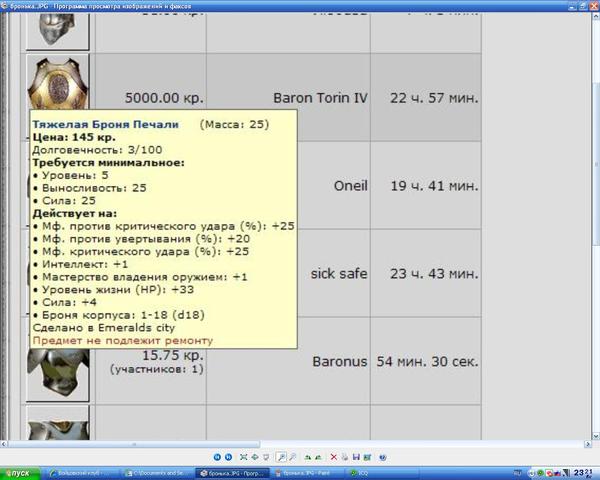The image size is (600, 480).
Task: Click the tooltip line Цена: 145 кр.
Action: 74,137
